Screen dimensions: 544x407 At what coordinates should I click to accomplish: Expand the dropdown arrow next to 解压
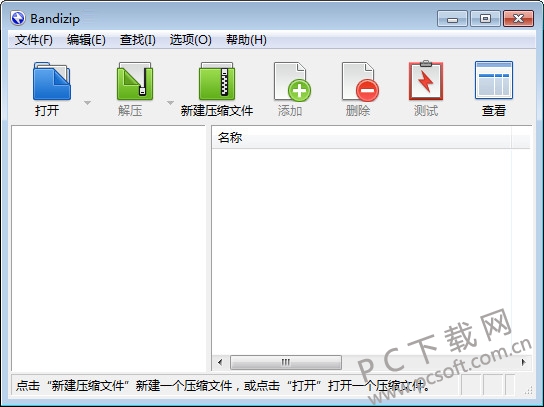(x=170, y=103)
